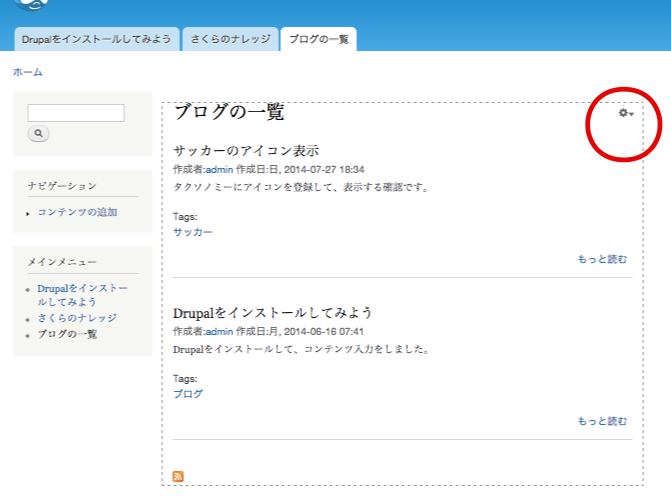The height and width of the screenshot is (504, 671).
Task: Open the Drupalをインストールしてみよう top tab
Action: click(97, 39)
